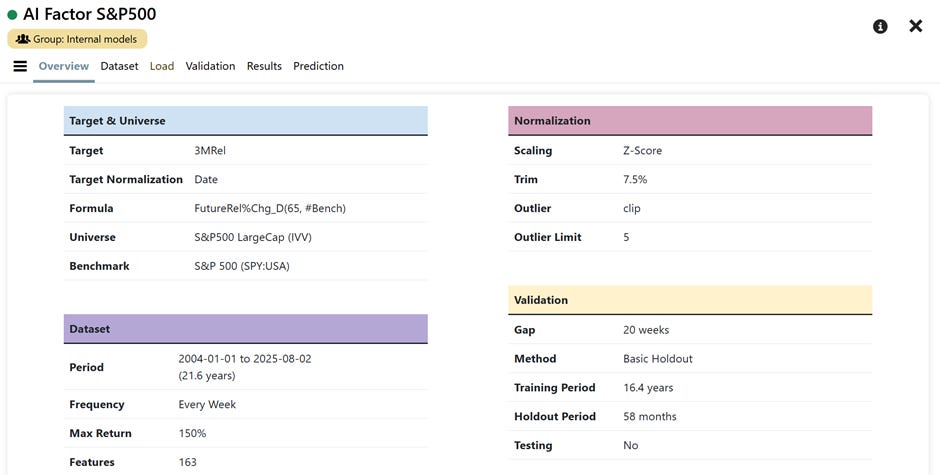Click the Outlier Limit value 5
Viewport: 940px width, 475px height.
pyautogui.click(x=626, y=237)
